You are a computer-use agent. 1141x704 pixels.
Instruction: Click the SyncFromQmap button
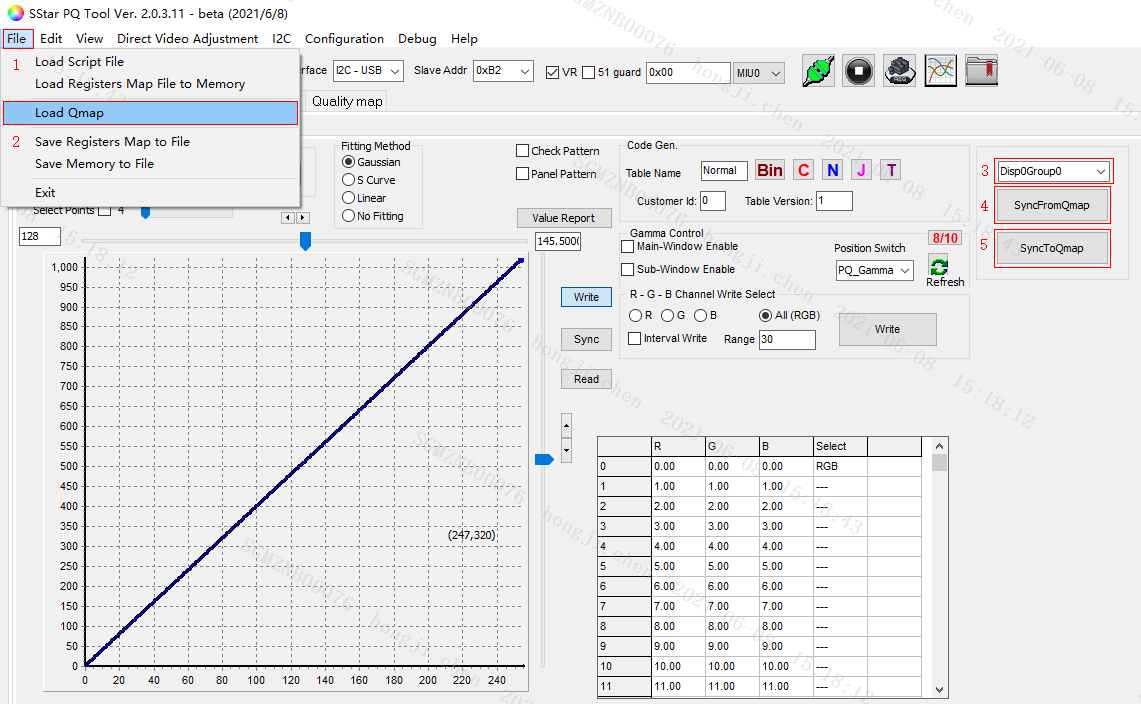click(1051, 205)
